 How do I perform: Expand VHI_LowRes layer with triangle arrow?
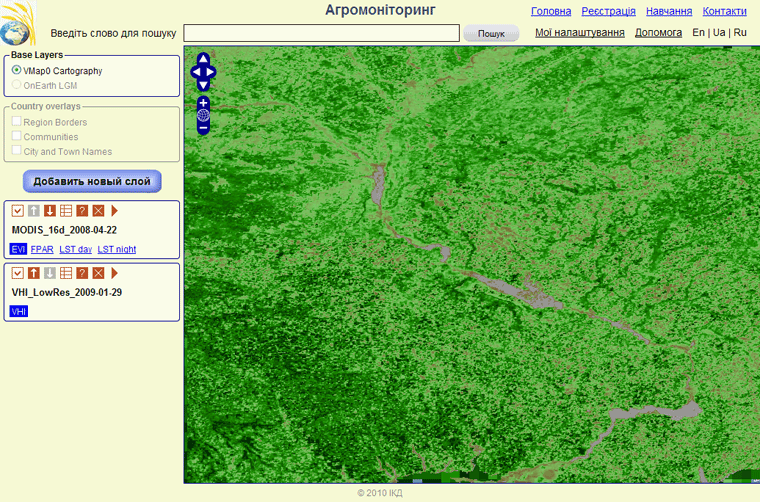(x=114, y=273)
